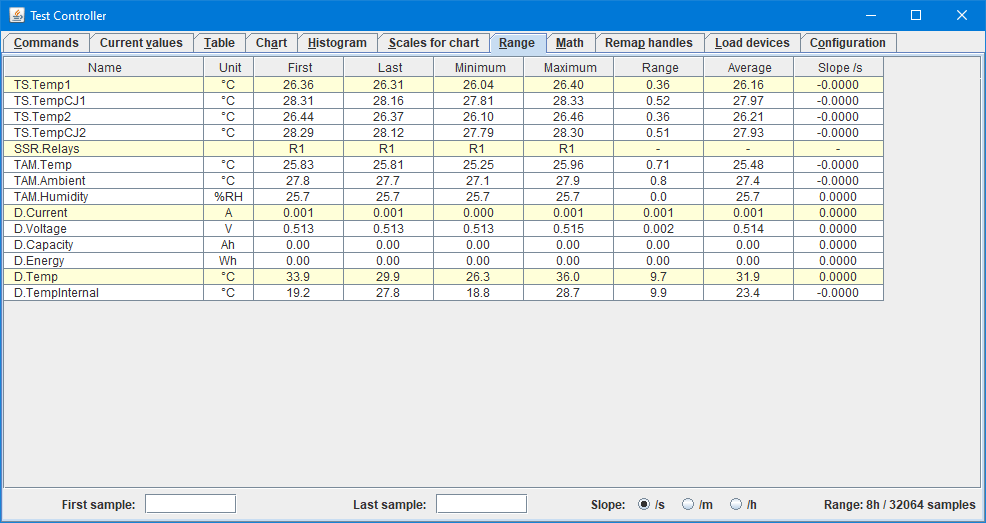Switch to the Chart tab

click(271, 43)
